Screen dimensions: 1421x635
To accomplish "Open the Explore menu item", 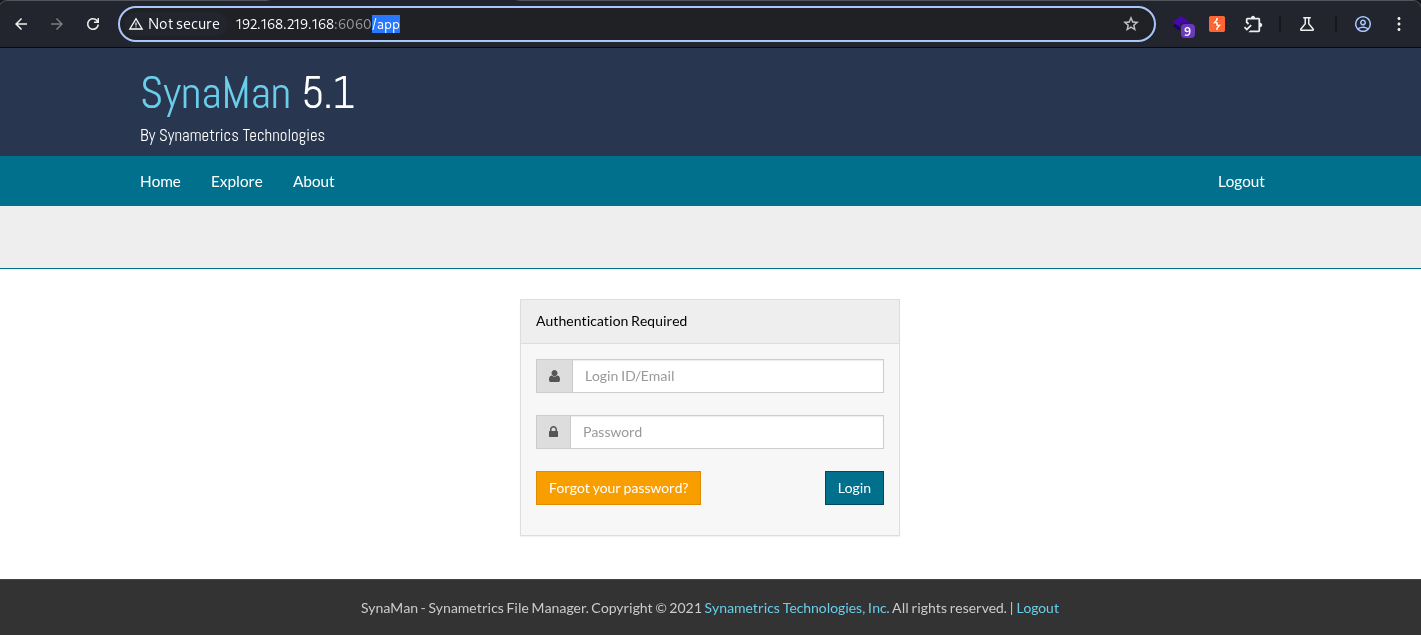I will 237,181.
